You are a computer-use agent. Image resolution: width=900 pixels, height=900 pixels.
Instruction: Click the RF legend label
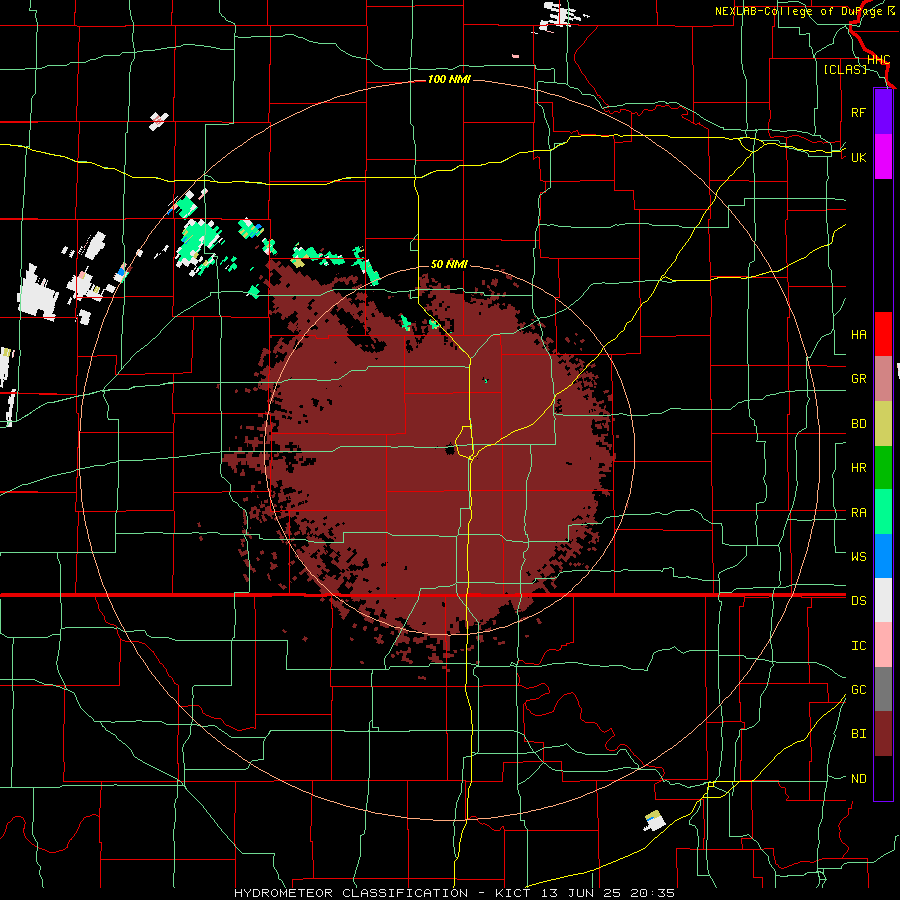858,112
